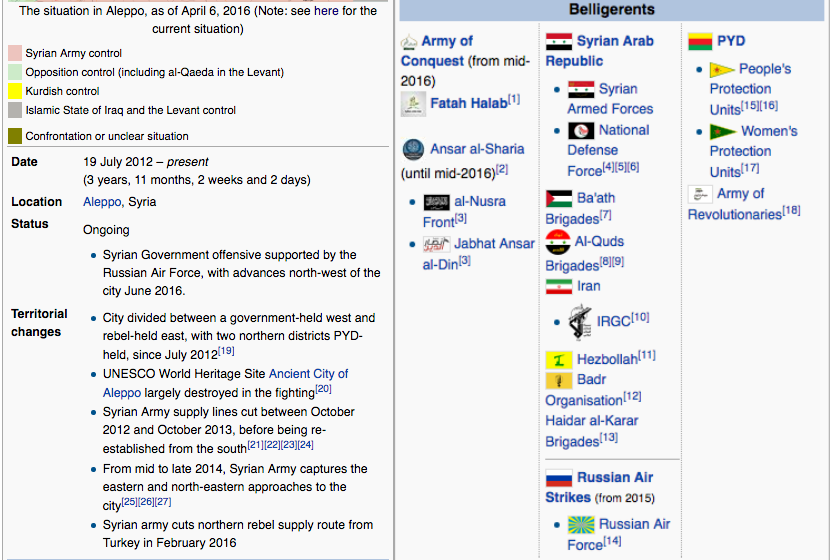This screenshot has width=831, height=560.
Task: Click the People's Protection Units pennant icon
Action: tap(722, 69)
